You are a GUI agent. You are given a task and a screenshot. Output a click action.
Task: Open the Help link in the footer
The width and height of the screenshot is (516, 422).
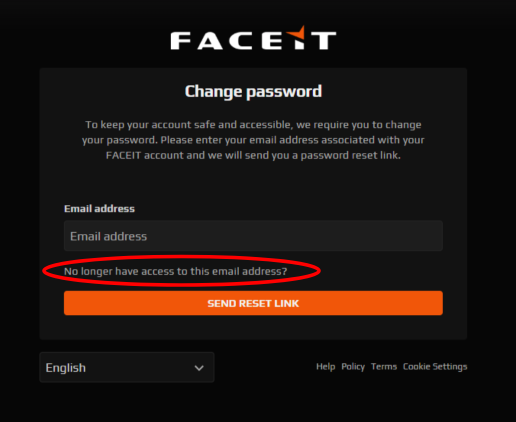point(326,367)
